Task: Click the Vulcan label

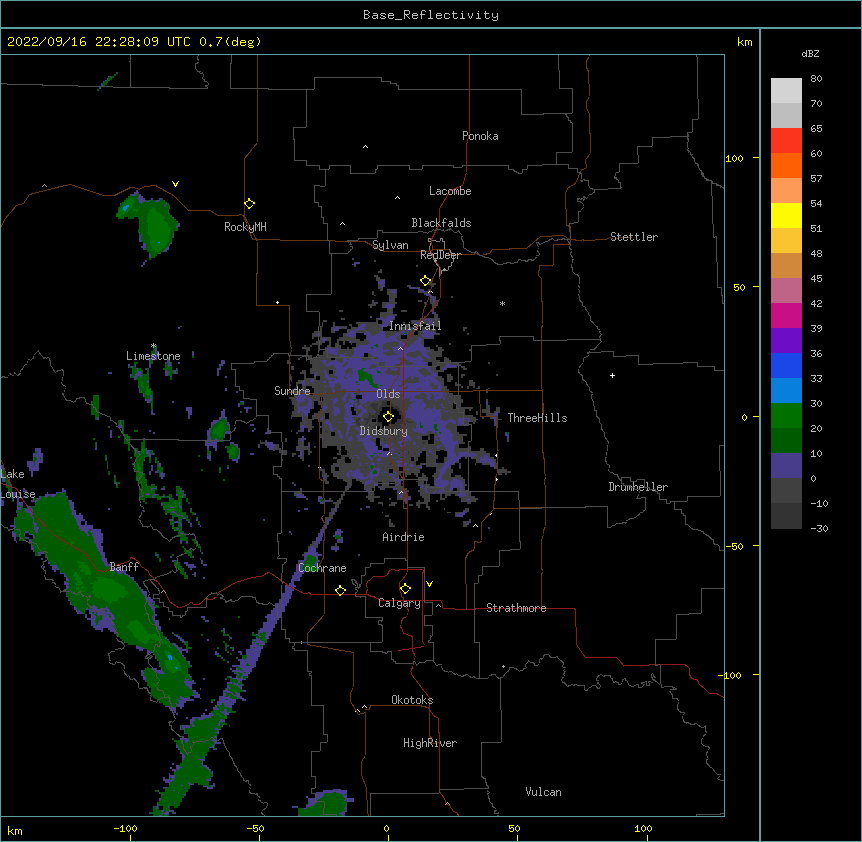Action: pos(543,792)
